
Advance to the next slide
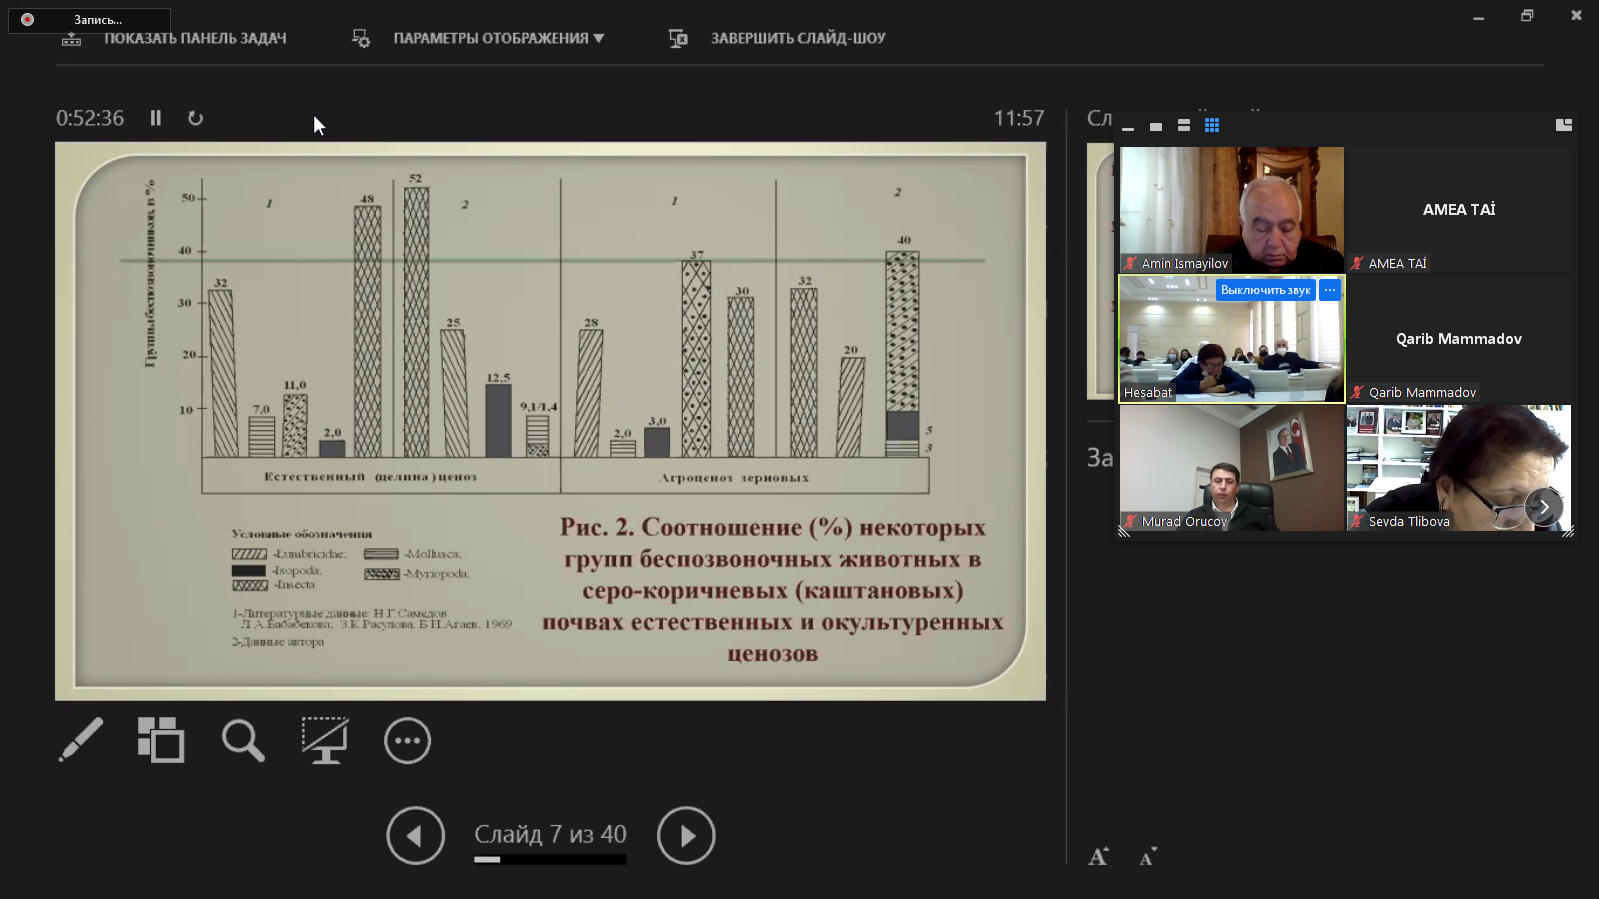(x=686, y=835)
